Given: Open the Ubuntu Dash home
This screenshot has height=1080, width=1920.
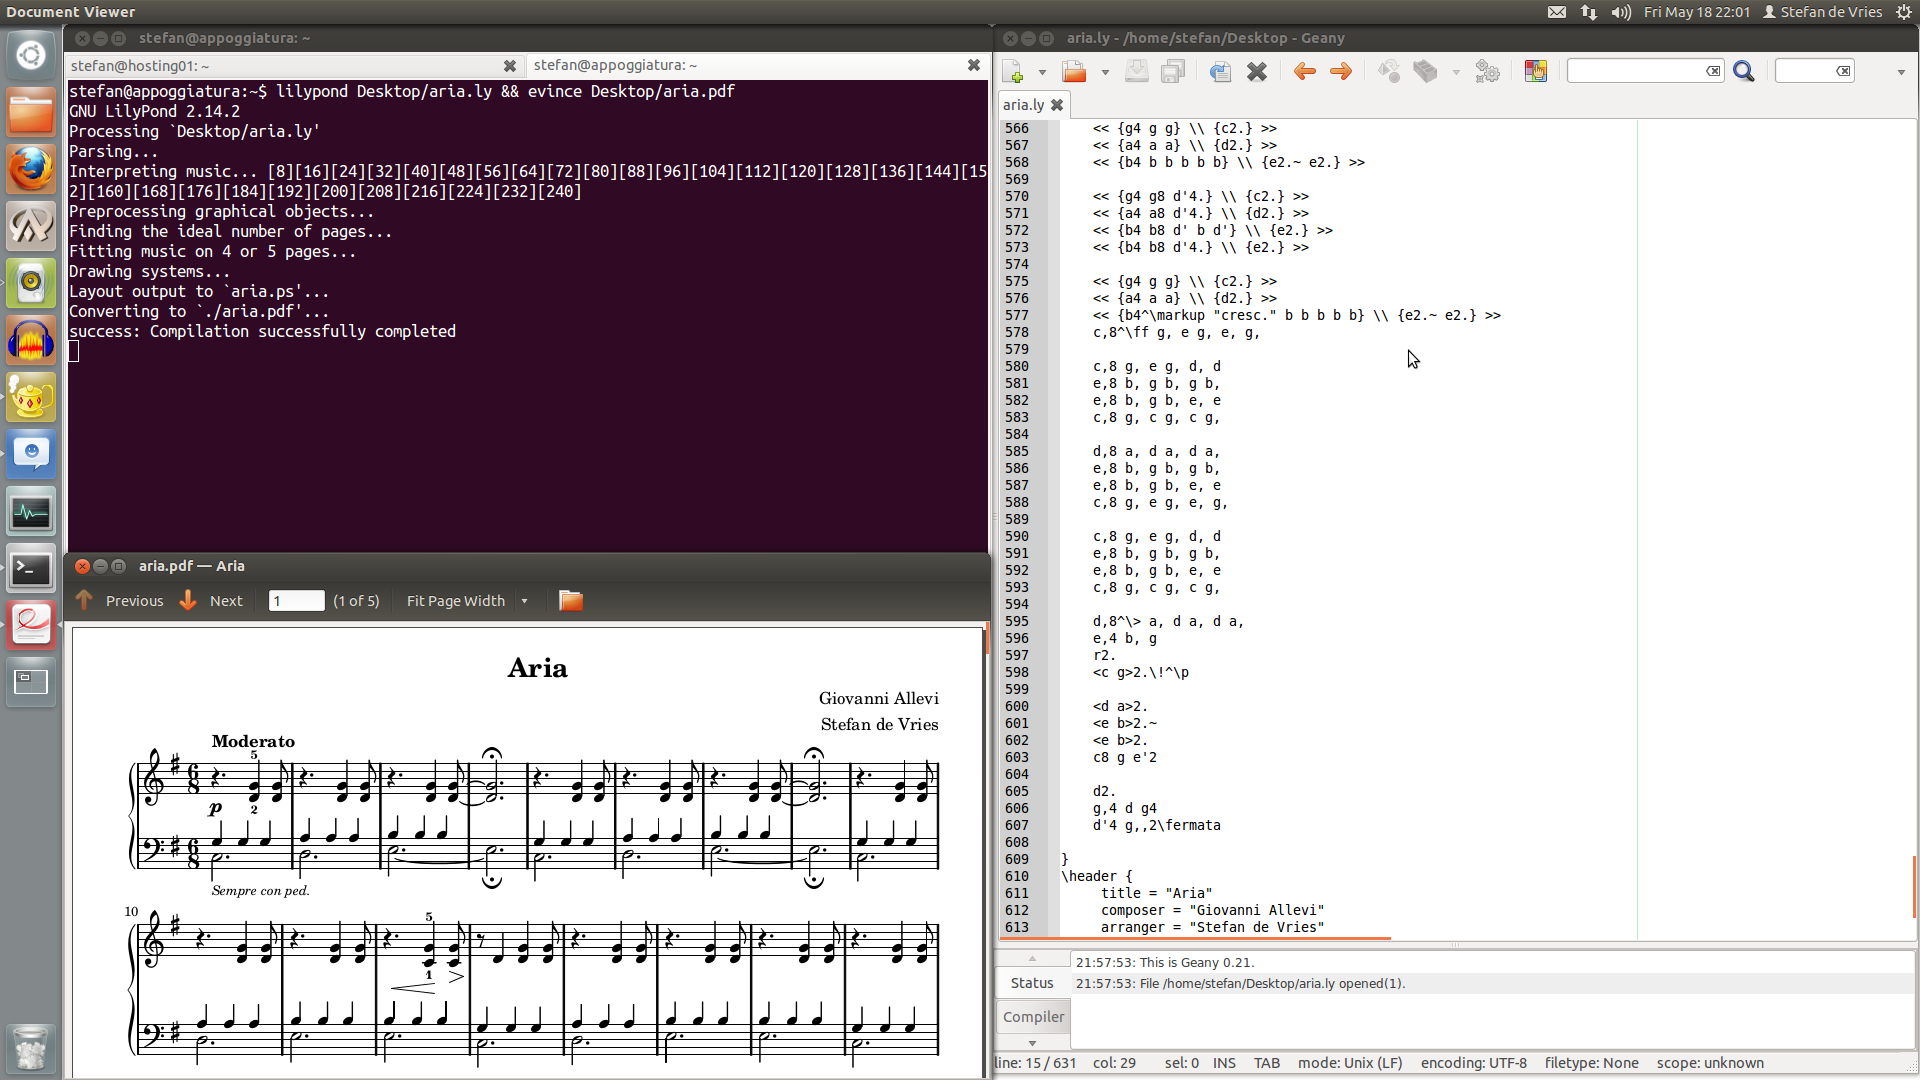Looking at the screenshot, I should pos(31,55).
